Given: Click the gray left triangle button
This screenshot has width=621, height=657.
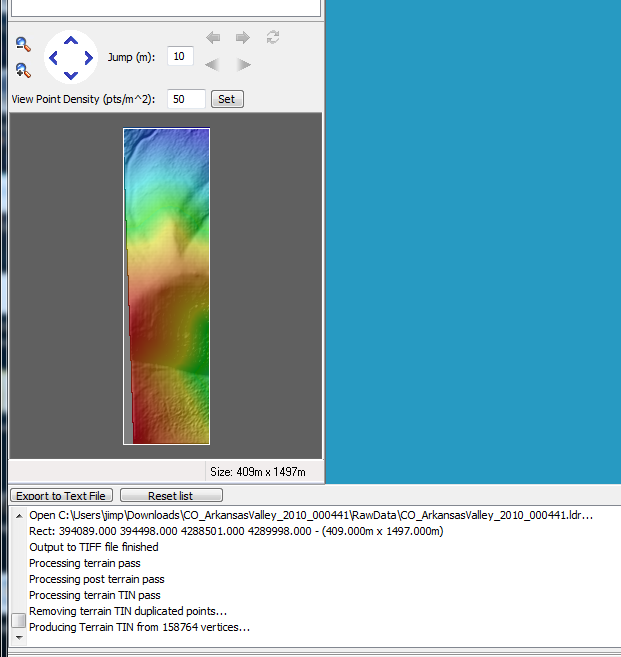Looking at the screenshot, I should pyautogui.click(x=213, y=65).
